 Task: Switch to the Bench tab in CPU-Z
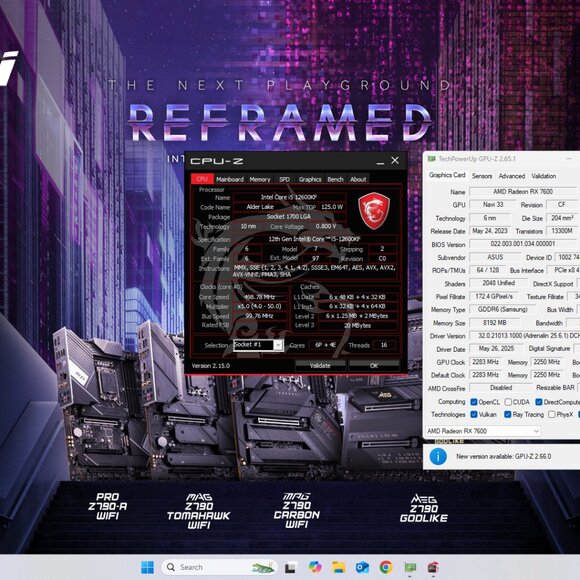(x=335, y=179)
